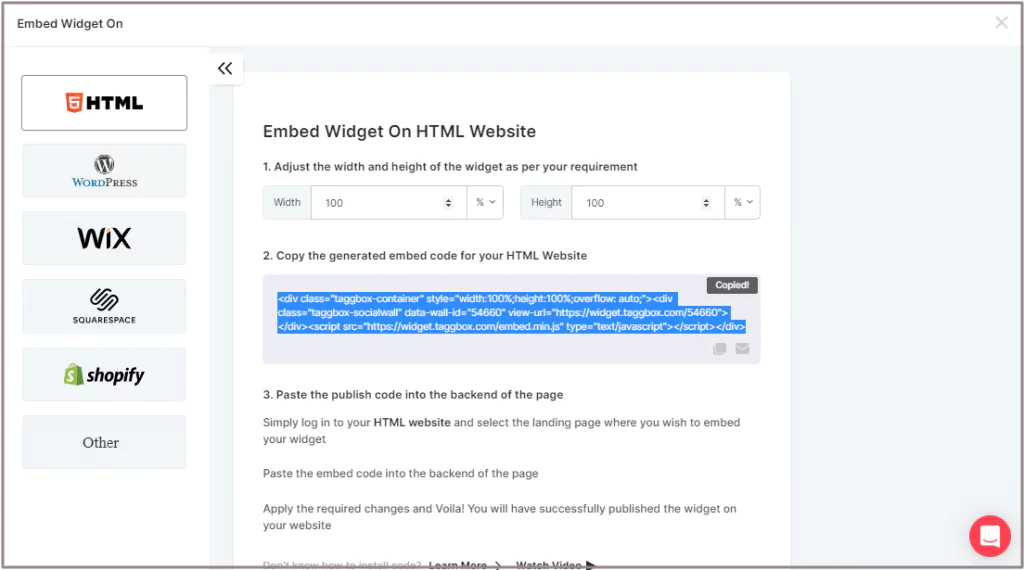Click the Copied! tooltip badge
The height and width of the screenshot is (570, 1024).
click(732, 285)
